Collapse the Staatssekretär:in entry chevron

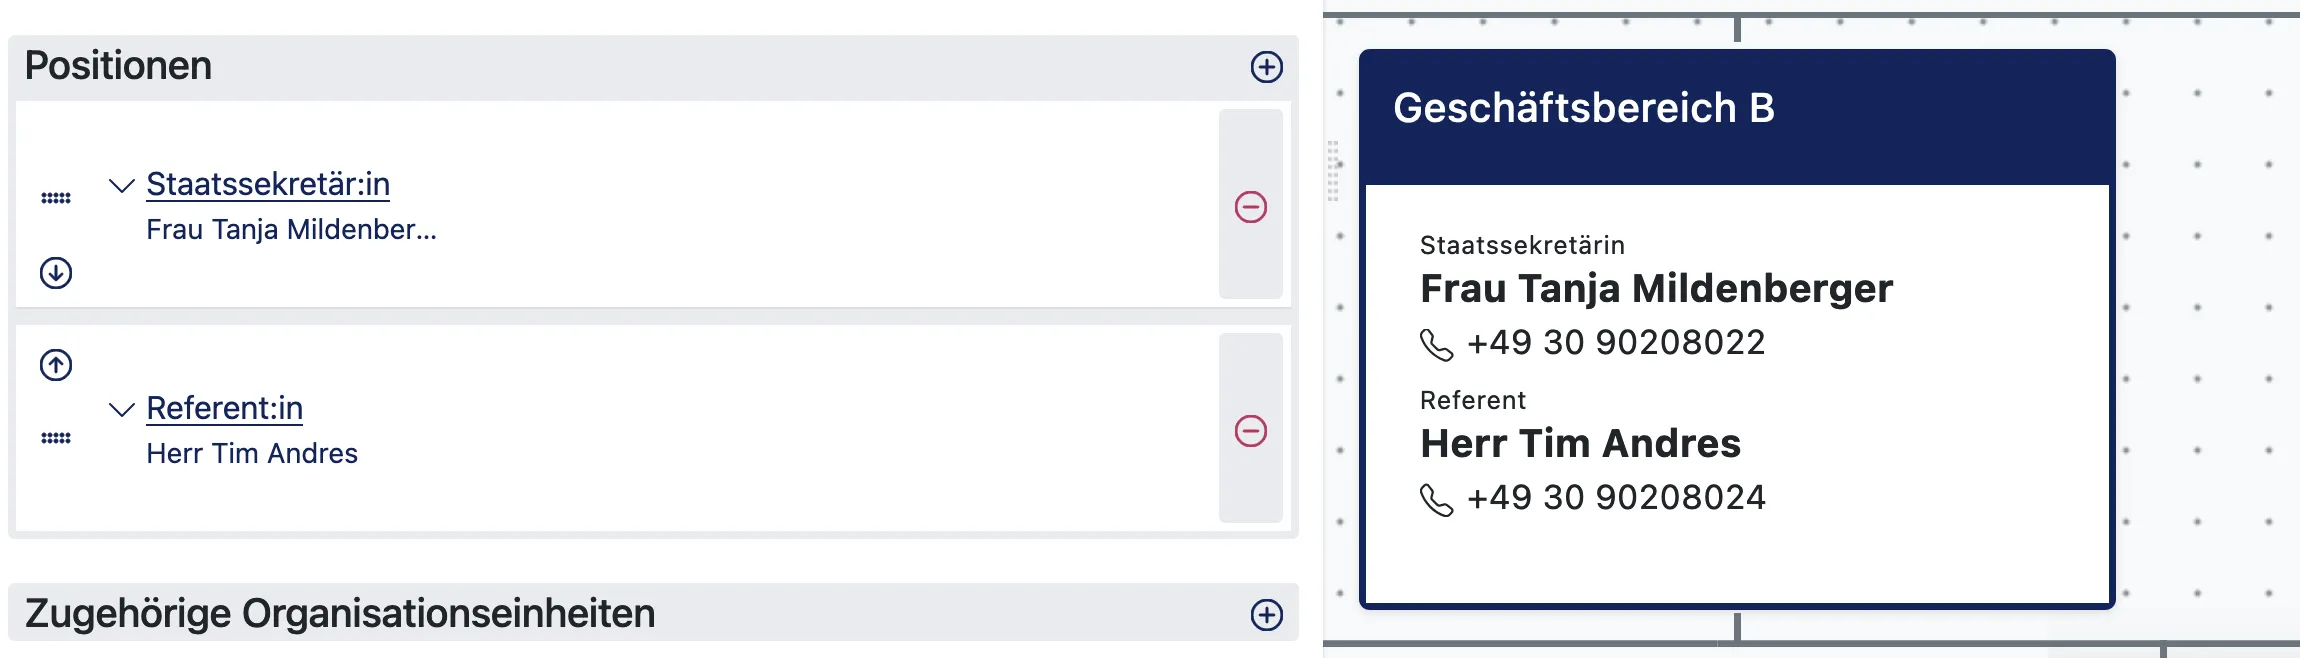[x=121, y=186]
